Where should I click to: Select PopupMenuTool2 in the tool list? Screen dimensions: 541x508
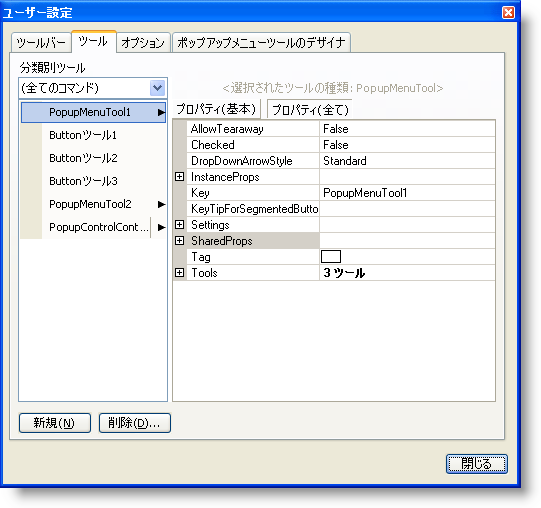[x=94, y=204]
